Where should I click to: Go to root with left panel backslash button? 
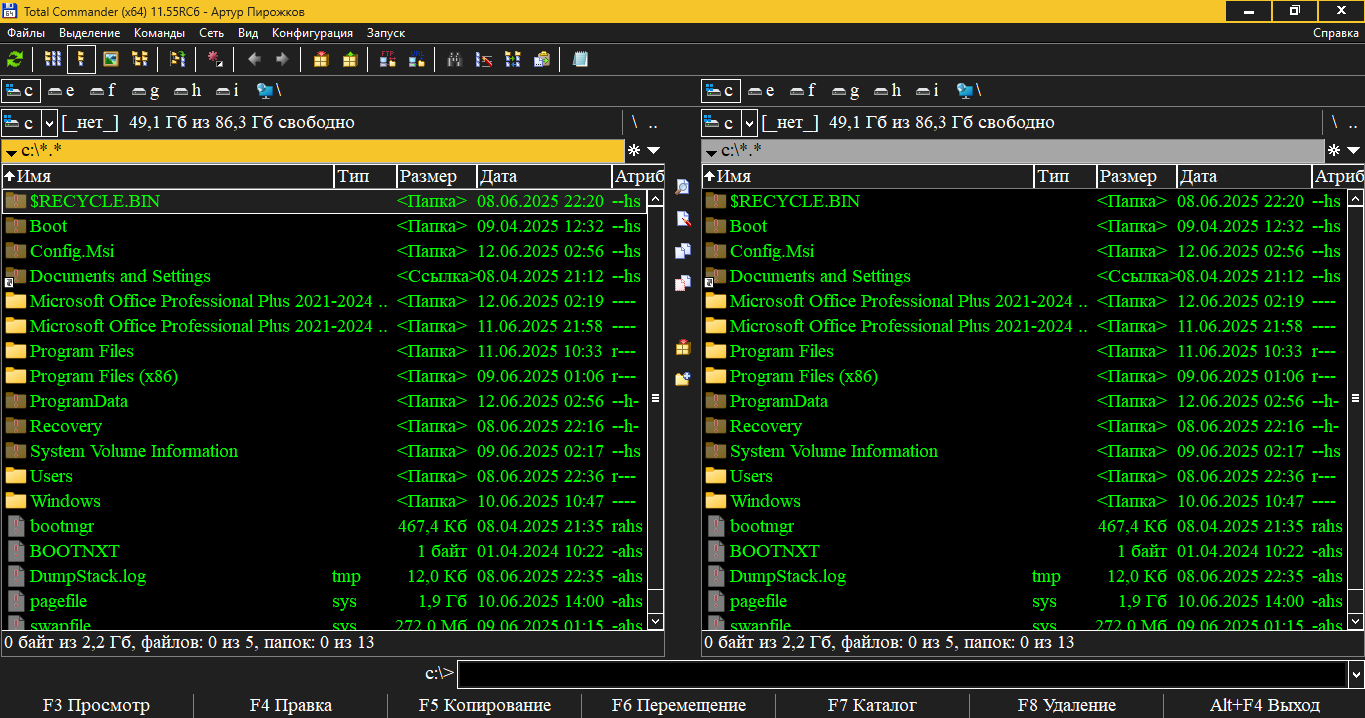point(634,123)
